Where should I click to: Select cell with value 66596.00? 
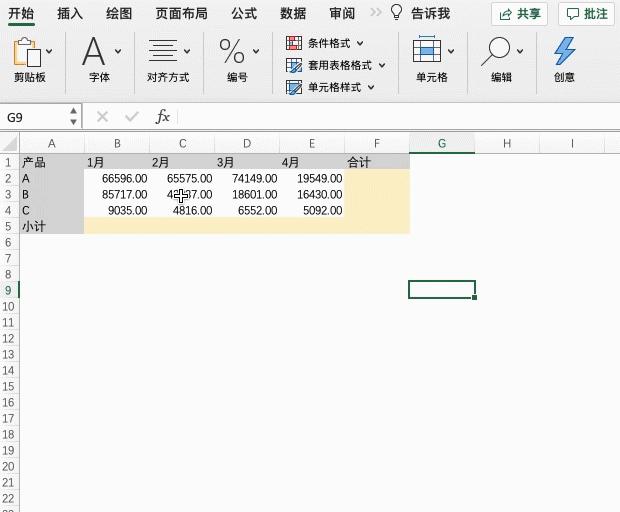click(x=117, y=178)
